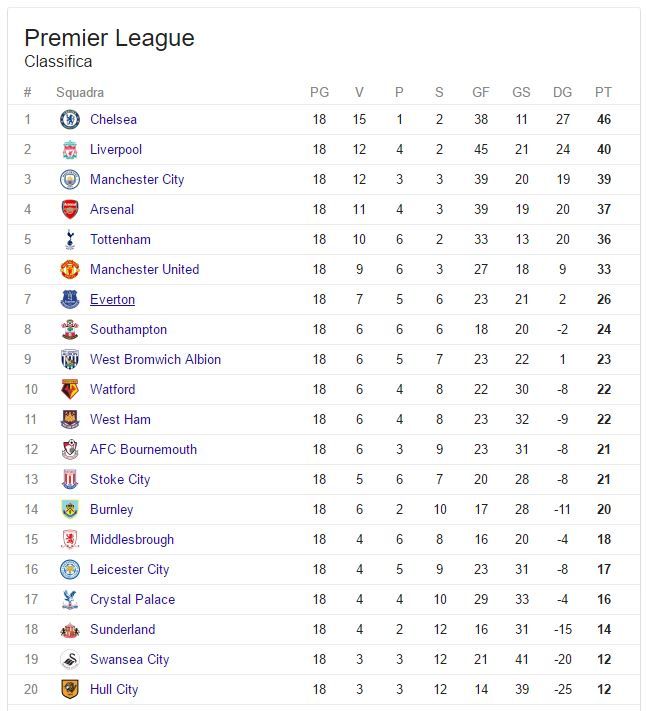
Task: Click the Watford club crest icon
Action: [x=70, y=390]
